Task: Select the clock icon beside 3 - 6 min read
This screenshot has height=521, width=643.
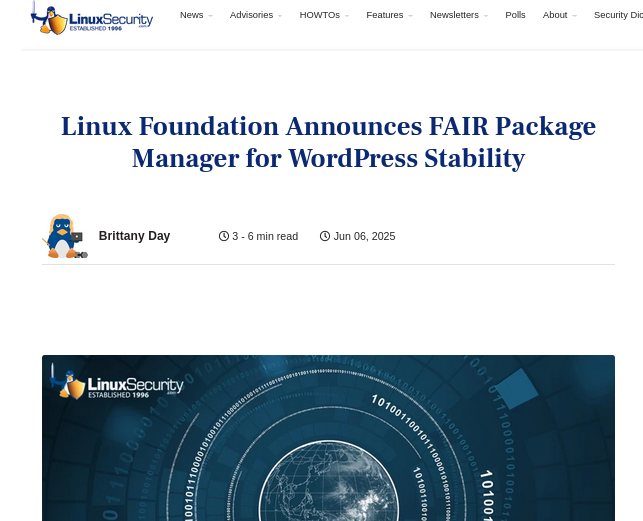Action: 223,236
